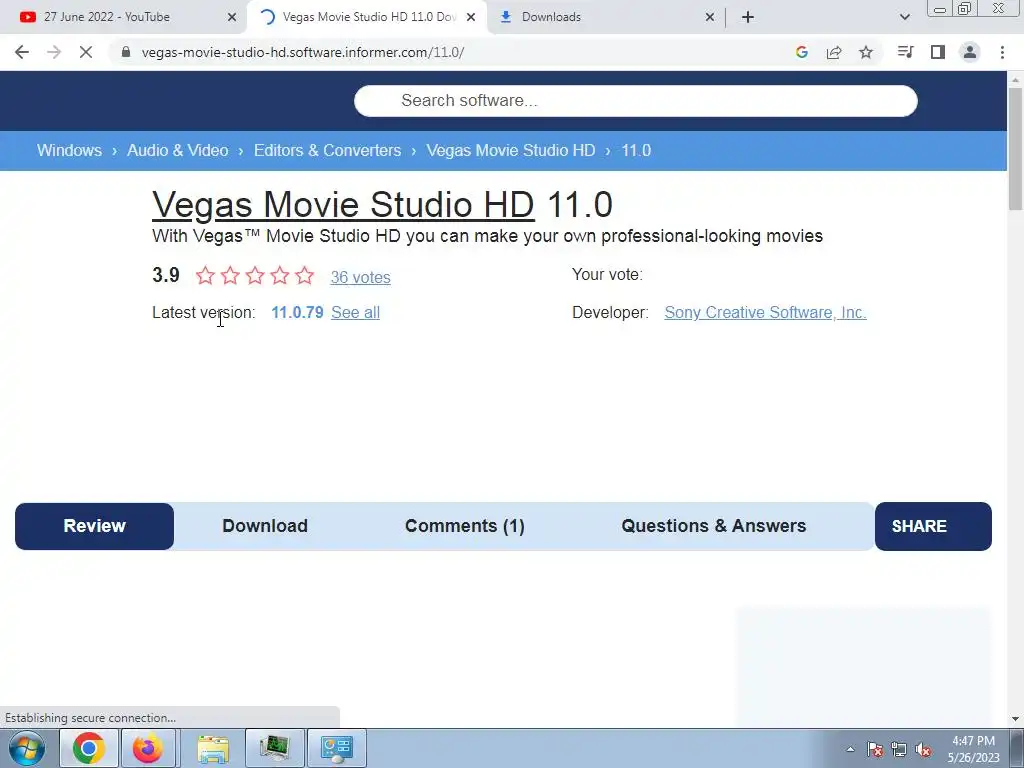The height and width of the screenshot is (768, 1024).
Task: Switch to the Downloads tab
Action: (x=605, y=17)
